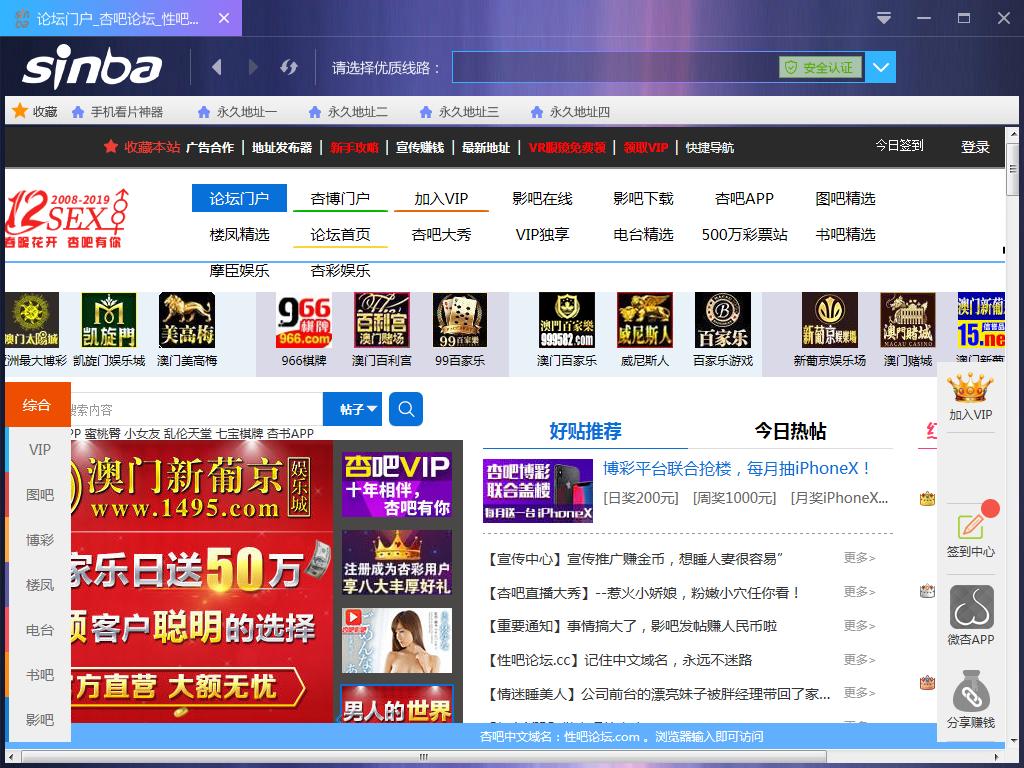Select the VIP sidebar tab

tap(40, 450)
